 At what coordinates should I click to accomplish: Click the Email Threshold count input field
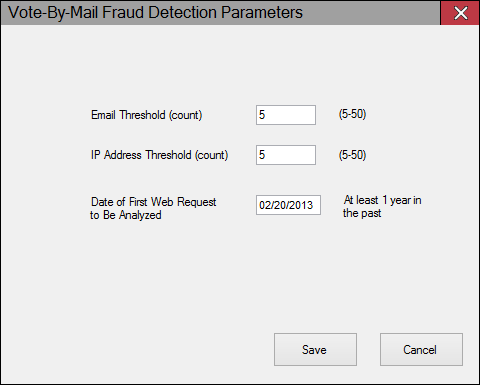(286, 115)
